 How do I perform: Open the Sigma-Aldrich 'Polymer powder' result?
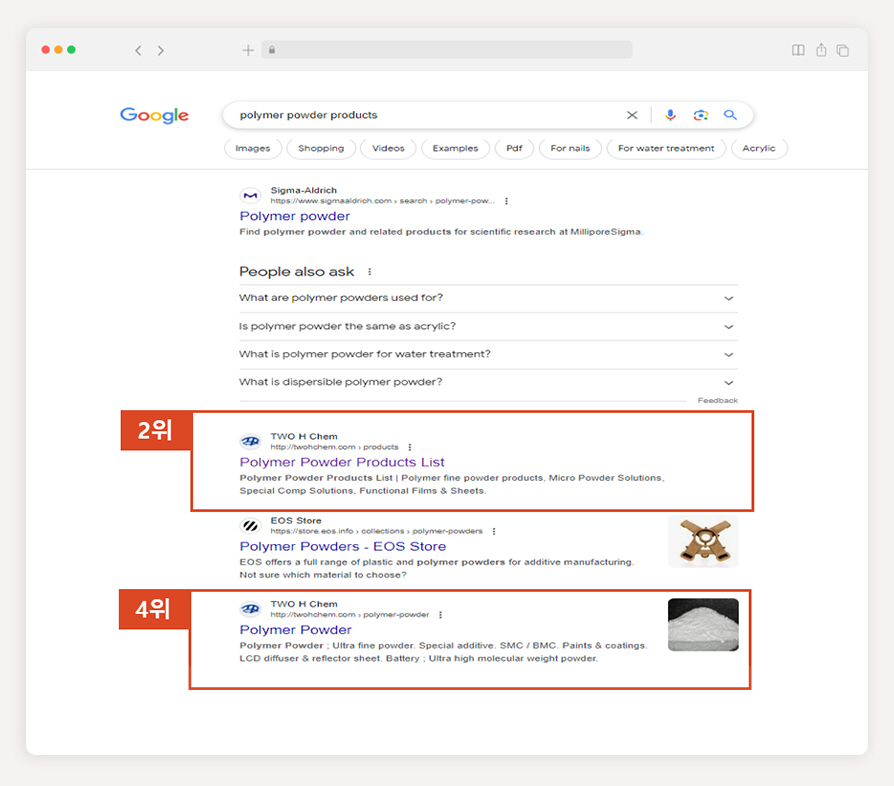295,217
